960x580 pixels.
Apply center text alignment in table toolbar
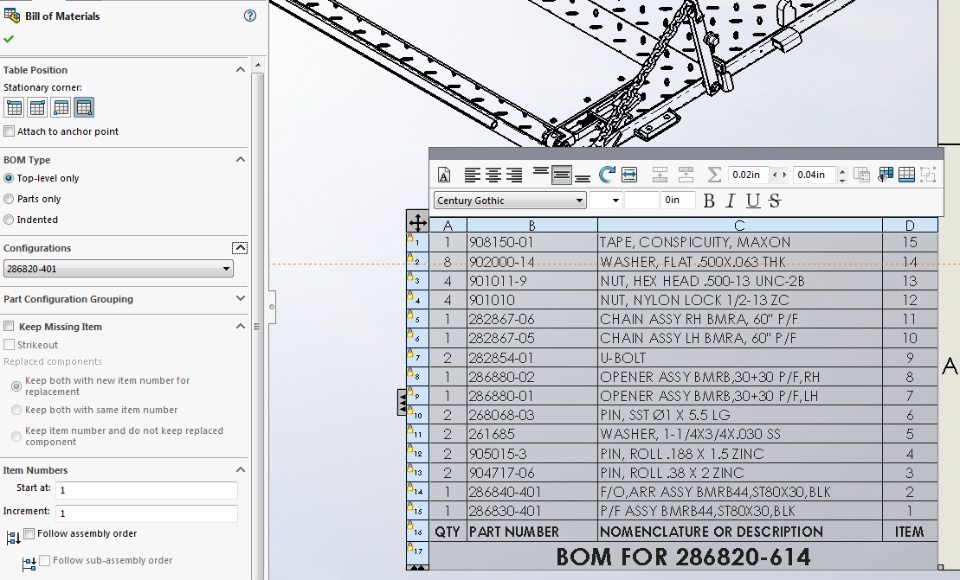click(x=493, y=175)
